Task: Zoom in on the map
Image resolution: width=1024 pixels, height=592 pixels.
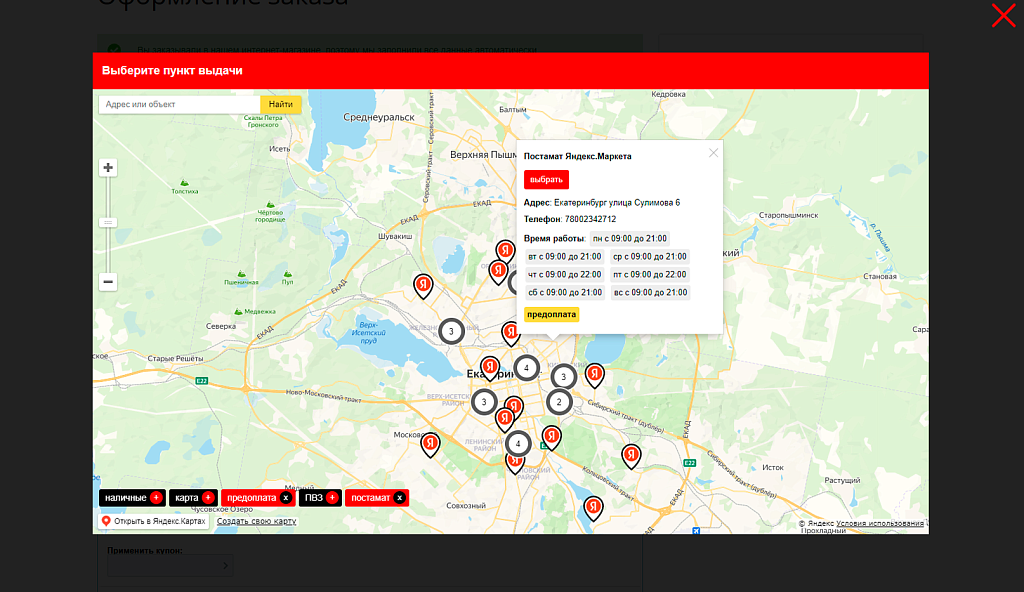Action: point(108,168)
